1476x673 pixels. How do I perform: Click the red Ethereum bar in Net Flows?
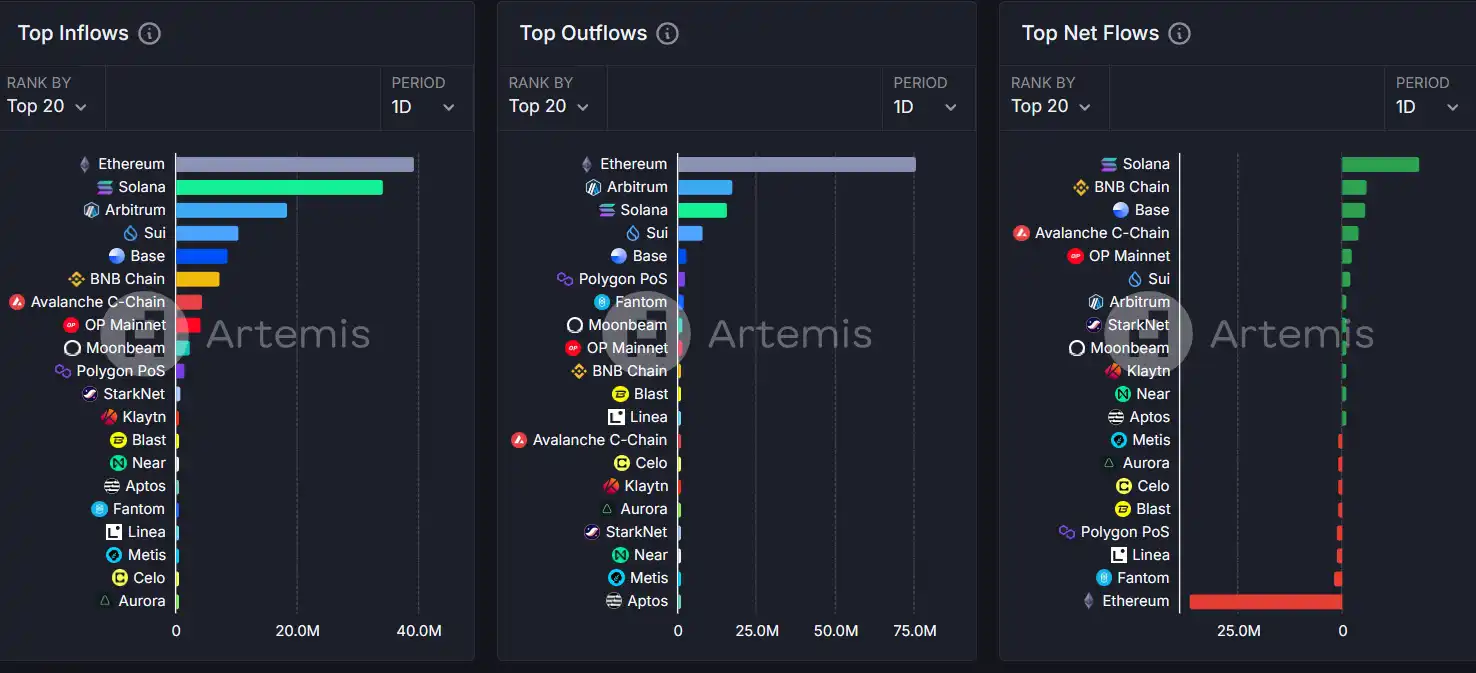1265,601
